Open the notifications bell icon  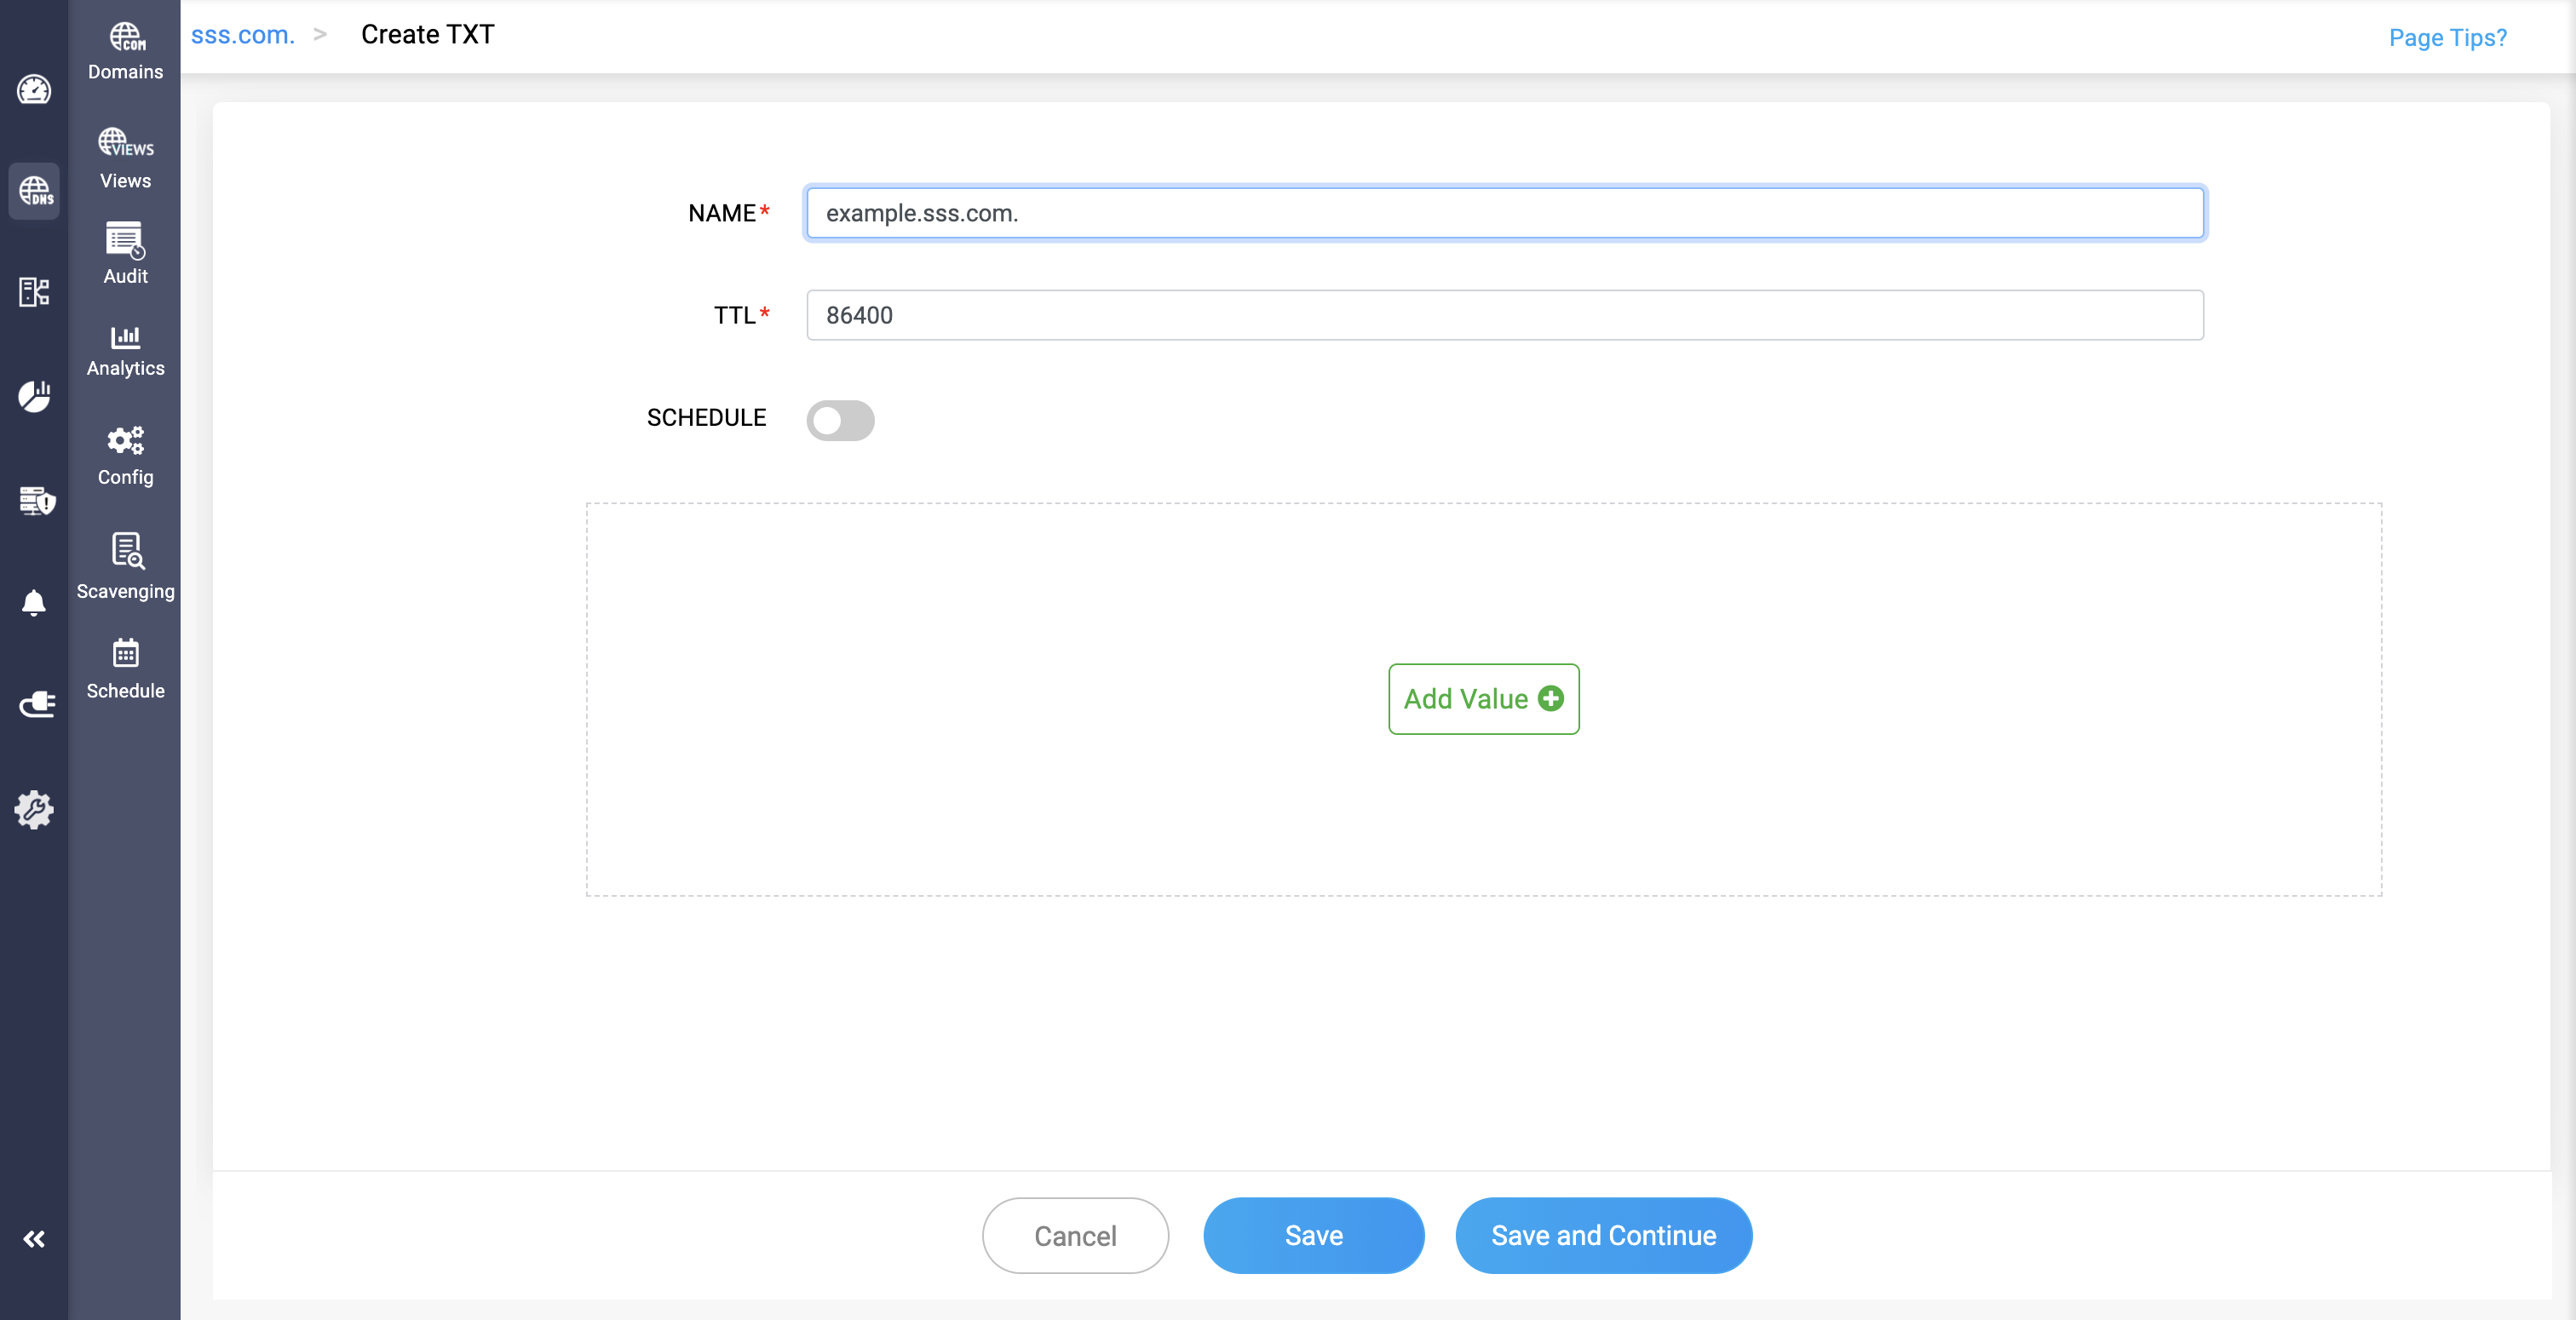point(34,602)
